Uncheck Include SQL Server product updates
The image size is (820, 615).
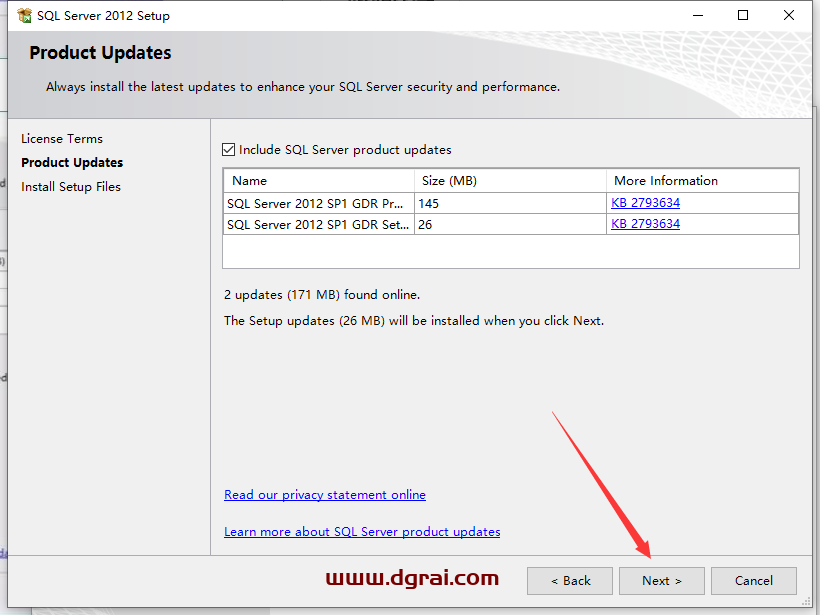(229, 150)
